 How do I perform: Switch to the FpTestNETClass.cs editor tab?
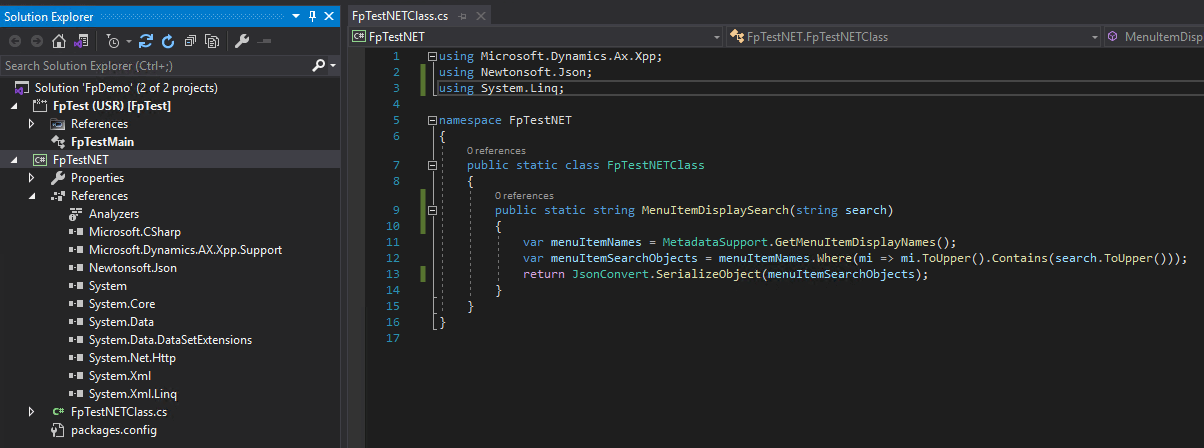[x=399, y=16]
